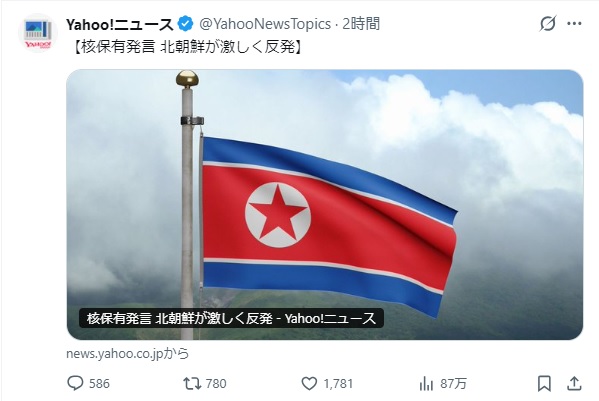Click the 586 replies count

coord(99,383)
